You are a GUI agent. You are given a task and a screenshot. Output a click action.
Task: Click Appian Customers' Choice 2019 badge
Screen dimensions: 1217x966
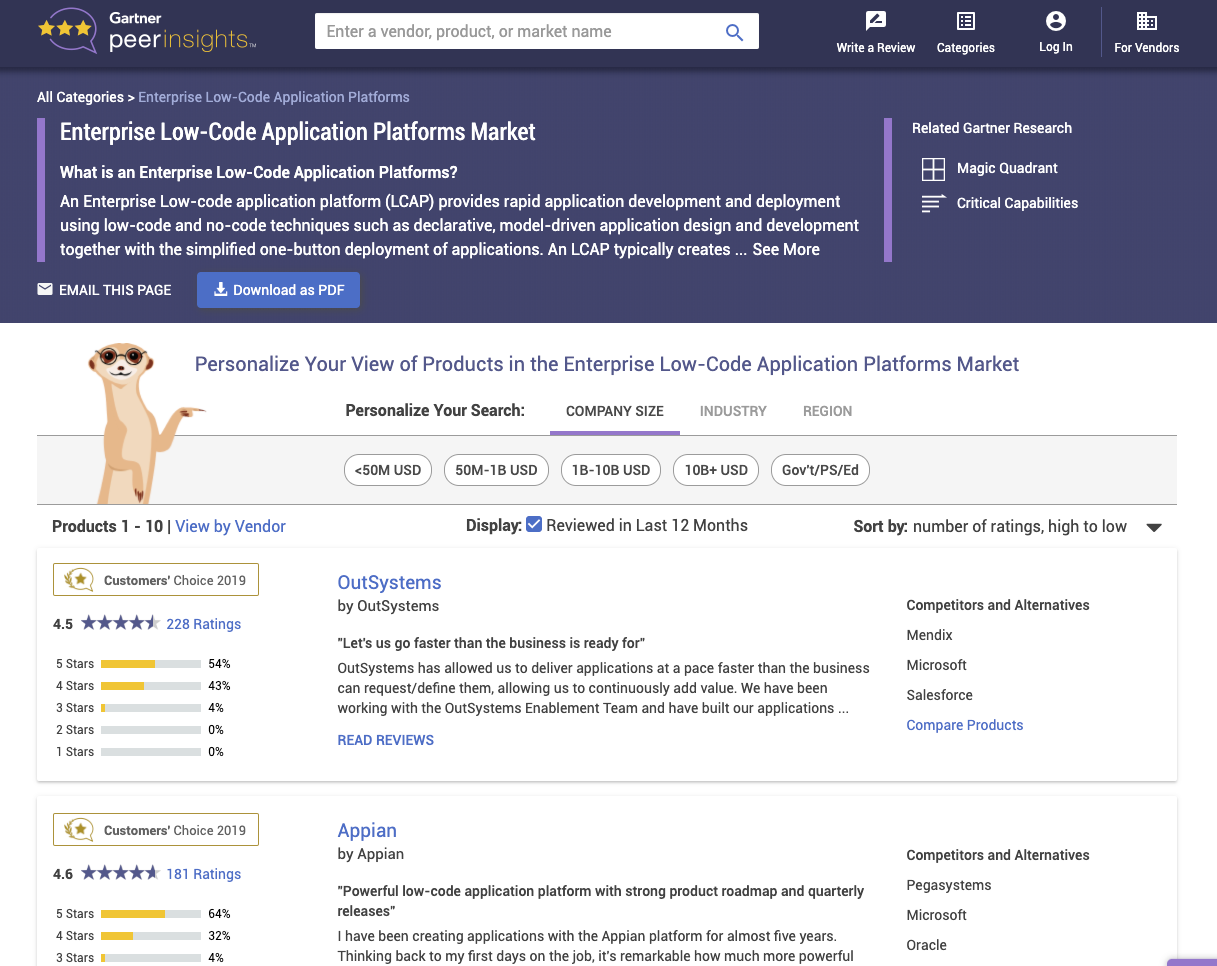[x=156, y=830]
